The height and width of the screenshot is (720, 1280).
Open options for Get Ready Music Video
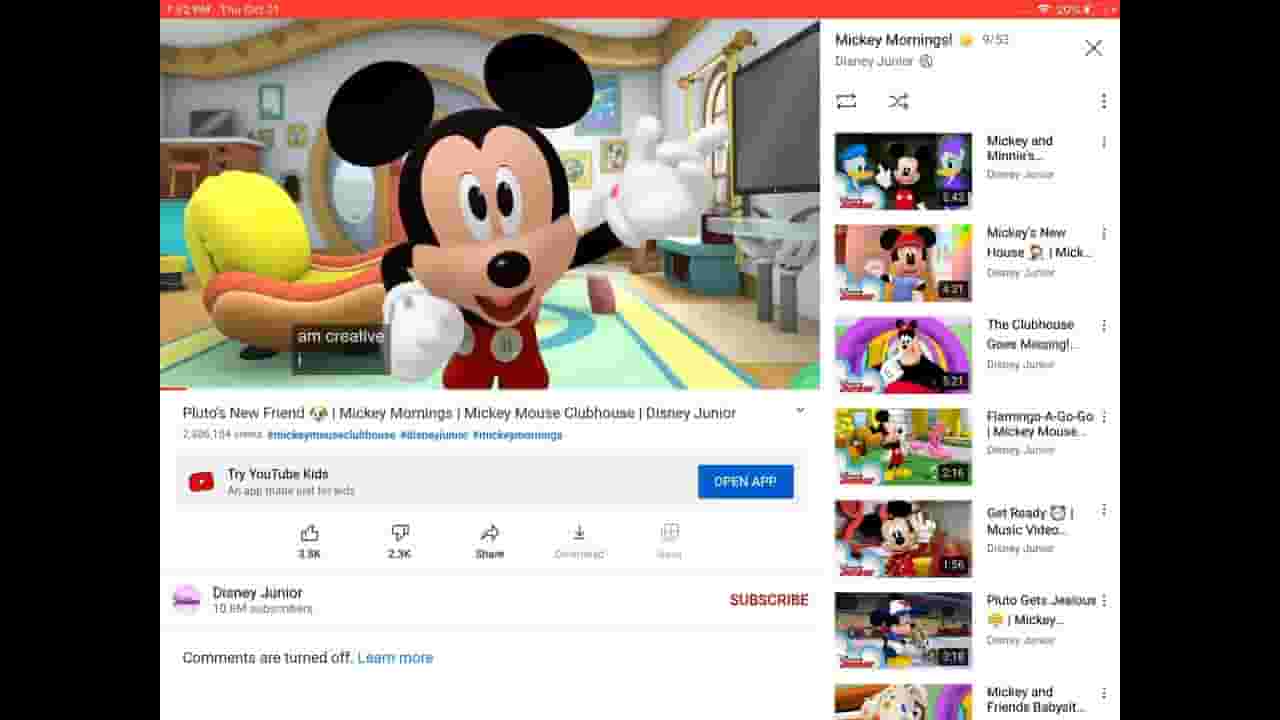[1103, 510]
